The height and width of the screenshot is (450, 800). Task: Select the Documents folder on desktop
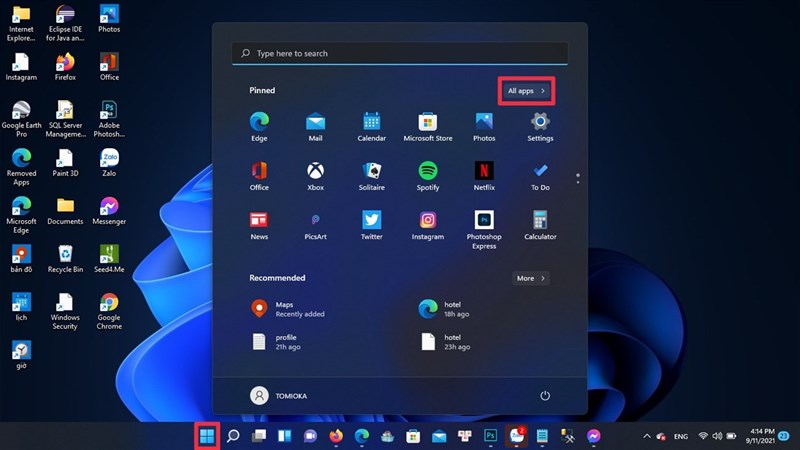tap(65, 211)
